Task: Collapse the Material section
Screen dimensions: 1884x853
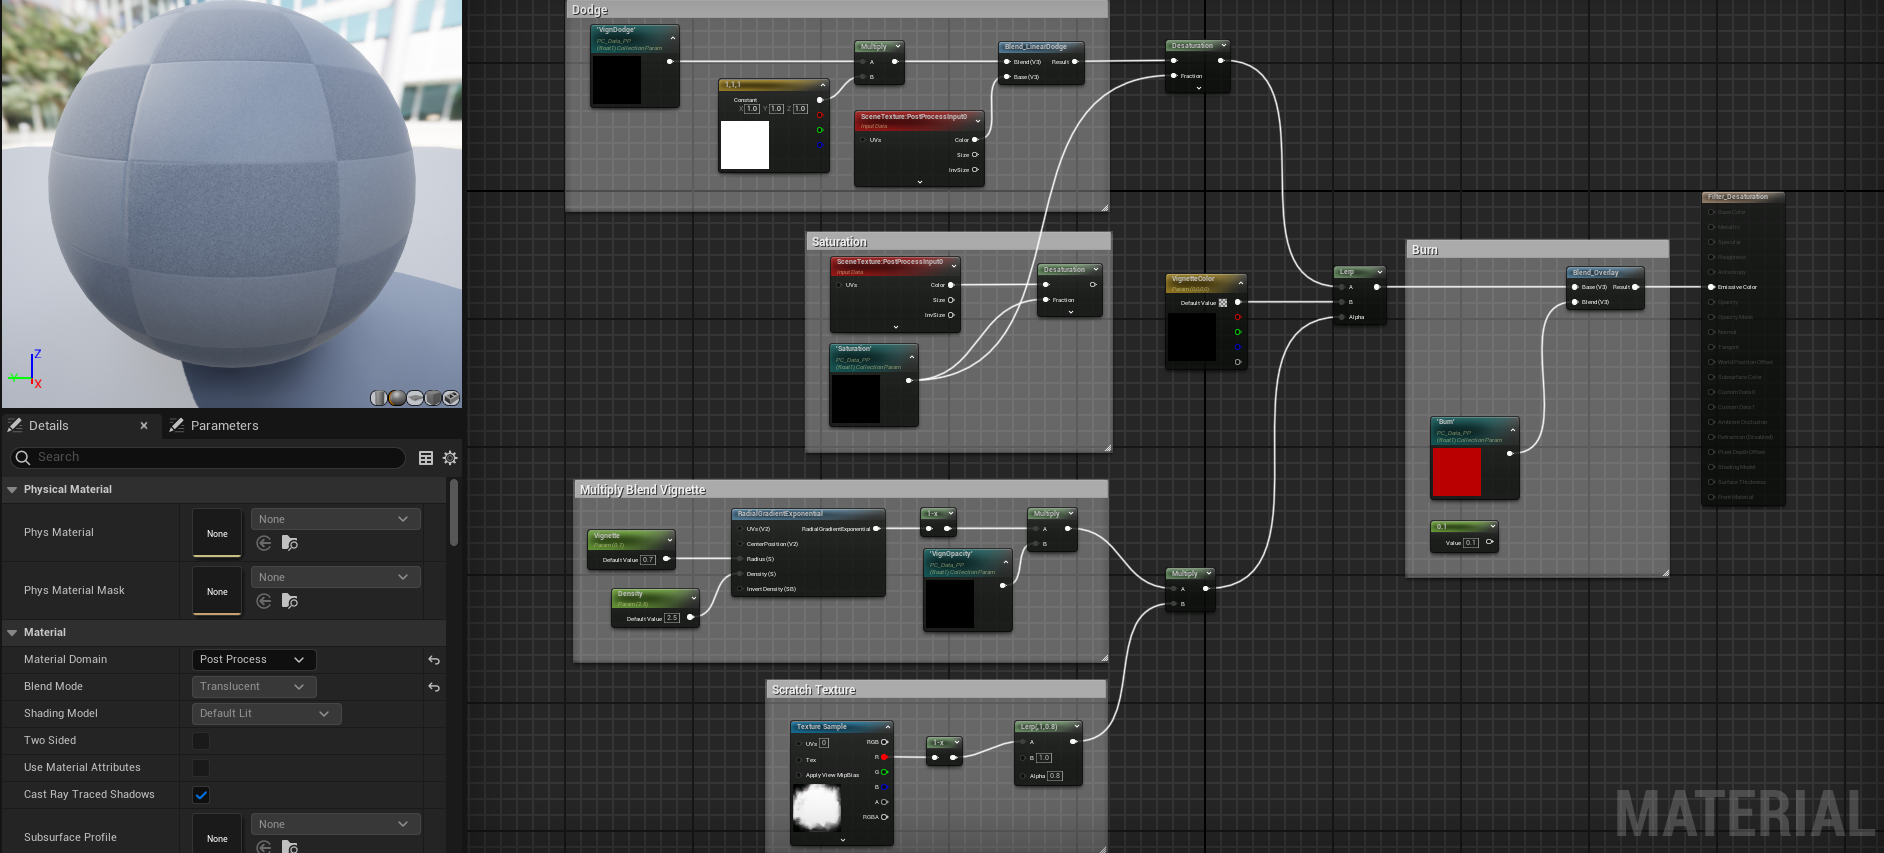Action: [12, 633]
